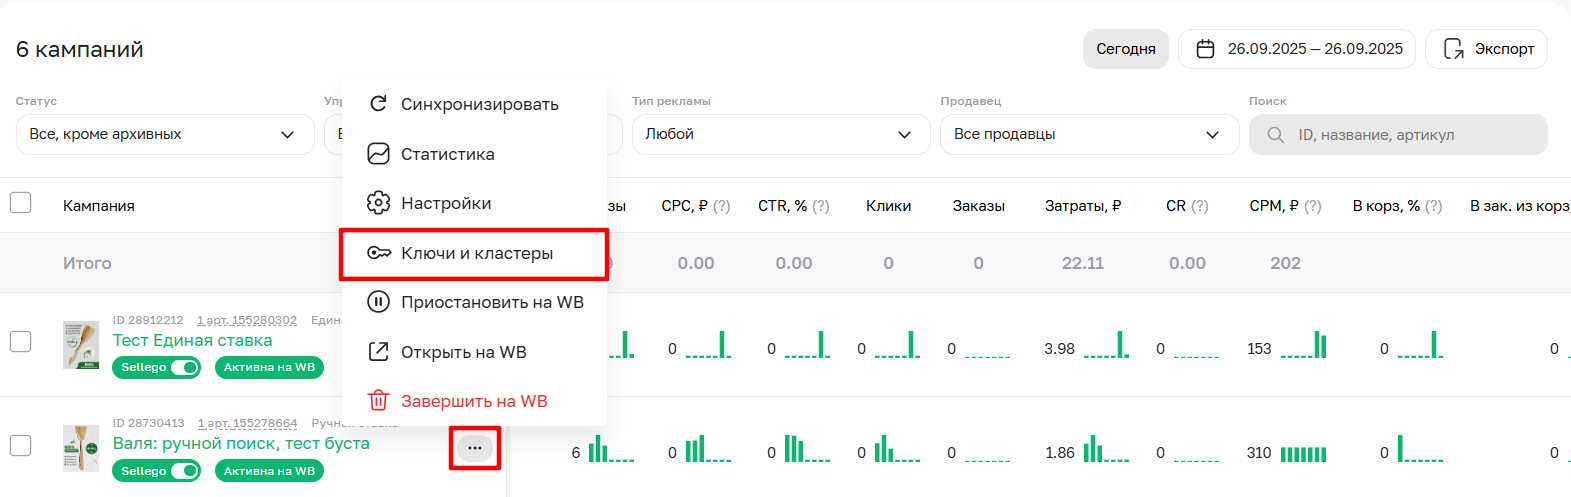The image size is (1571, 497).
Task: Expand the Продавец dropdown Все продавцы
Action: pyautogui.click(x=1088, y=135)
